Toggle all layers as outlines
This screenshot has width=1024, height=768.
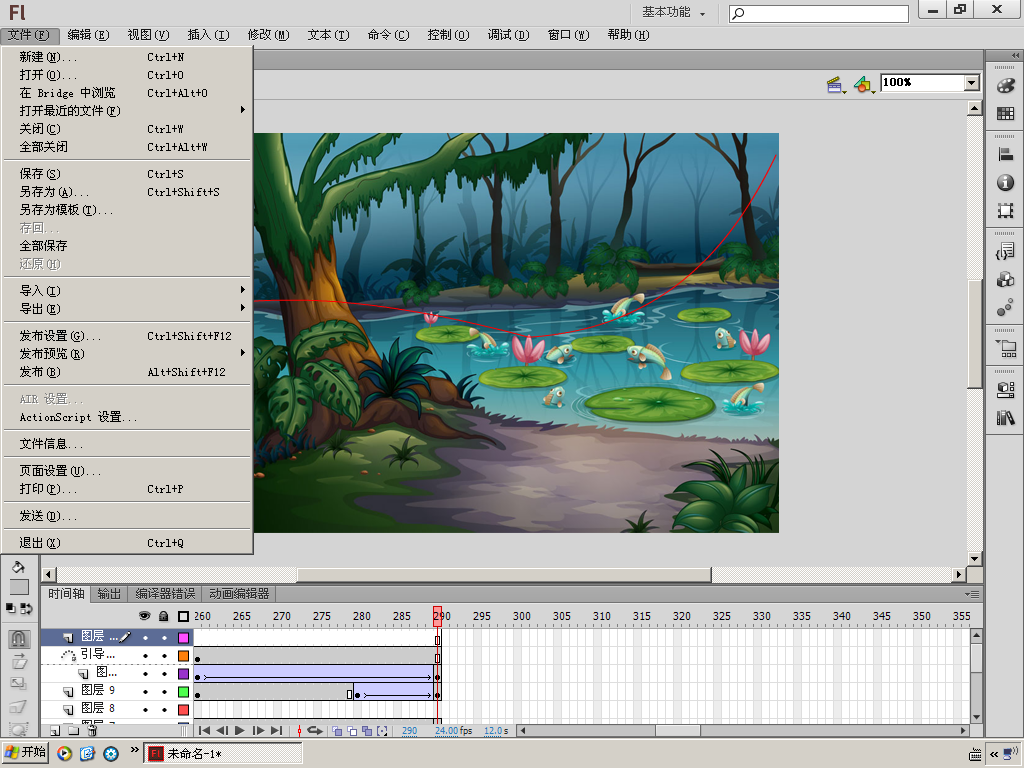pos(184,616)
